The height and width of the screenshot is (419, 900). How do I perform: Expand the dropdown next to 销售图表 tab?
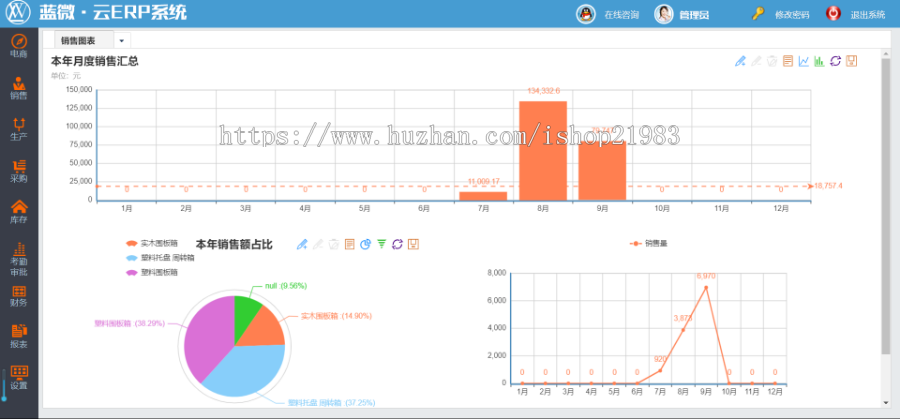(x=121, y=41)
